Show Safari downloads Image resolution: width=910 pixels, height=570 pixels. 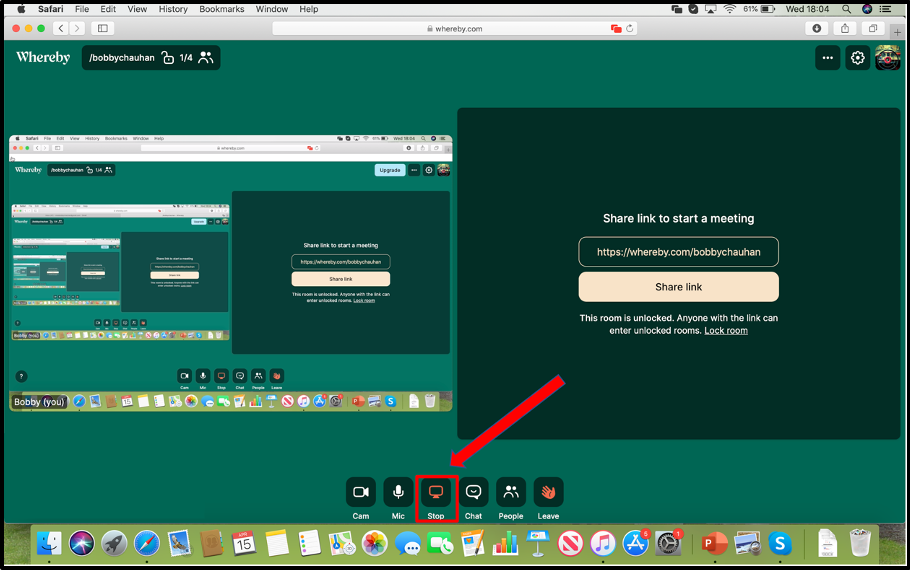click(817, 28)
